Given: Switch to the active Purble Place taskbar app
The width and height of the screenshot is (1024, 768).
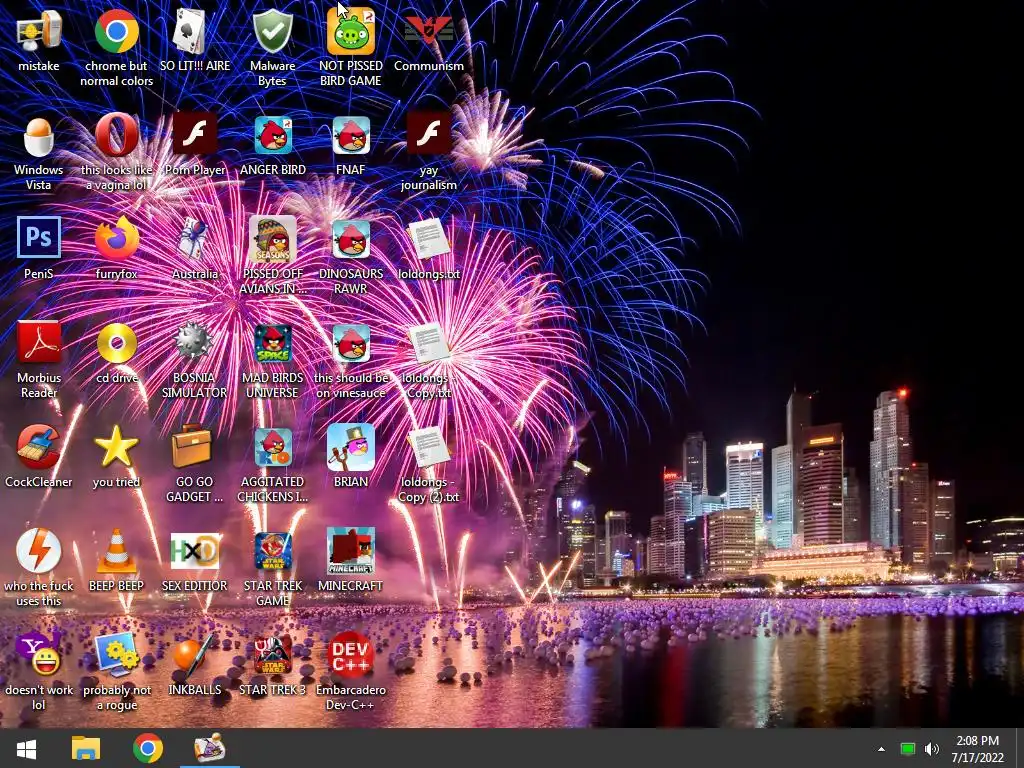Looking at the screenshot, I should [x=210, y=748].
